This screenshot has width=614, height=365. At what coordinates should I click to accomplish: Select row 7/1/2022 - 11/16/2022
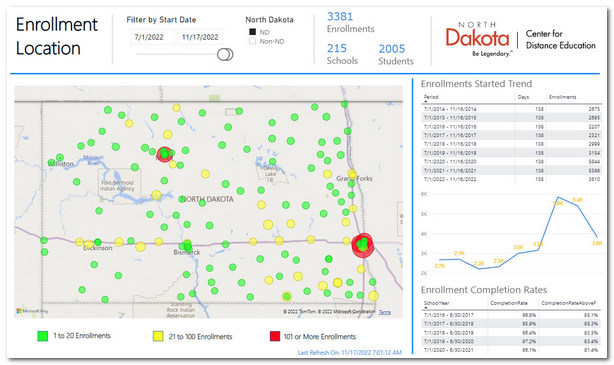tap(511, 179)
